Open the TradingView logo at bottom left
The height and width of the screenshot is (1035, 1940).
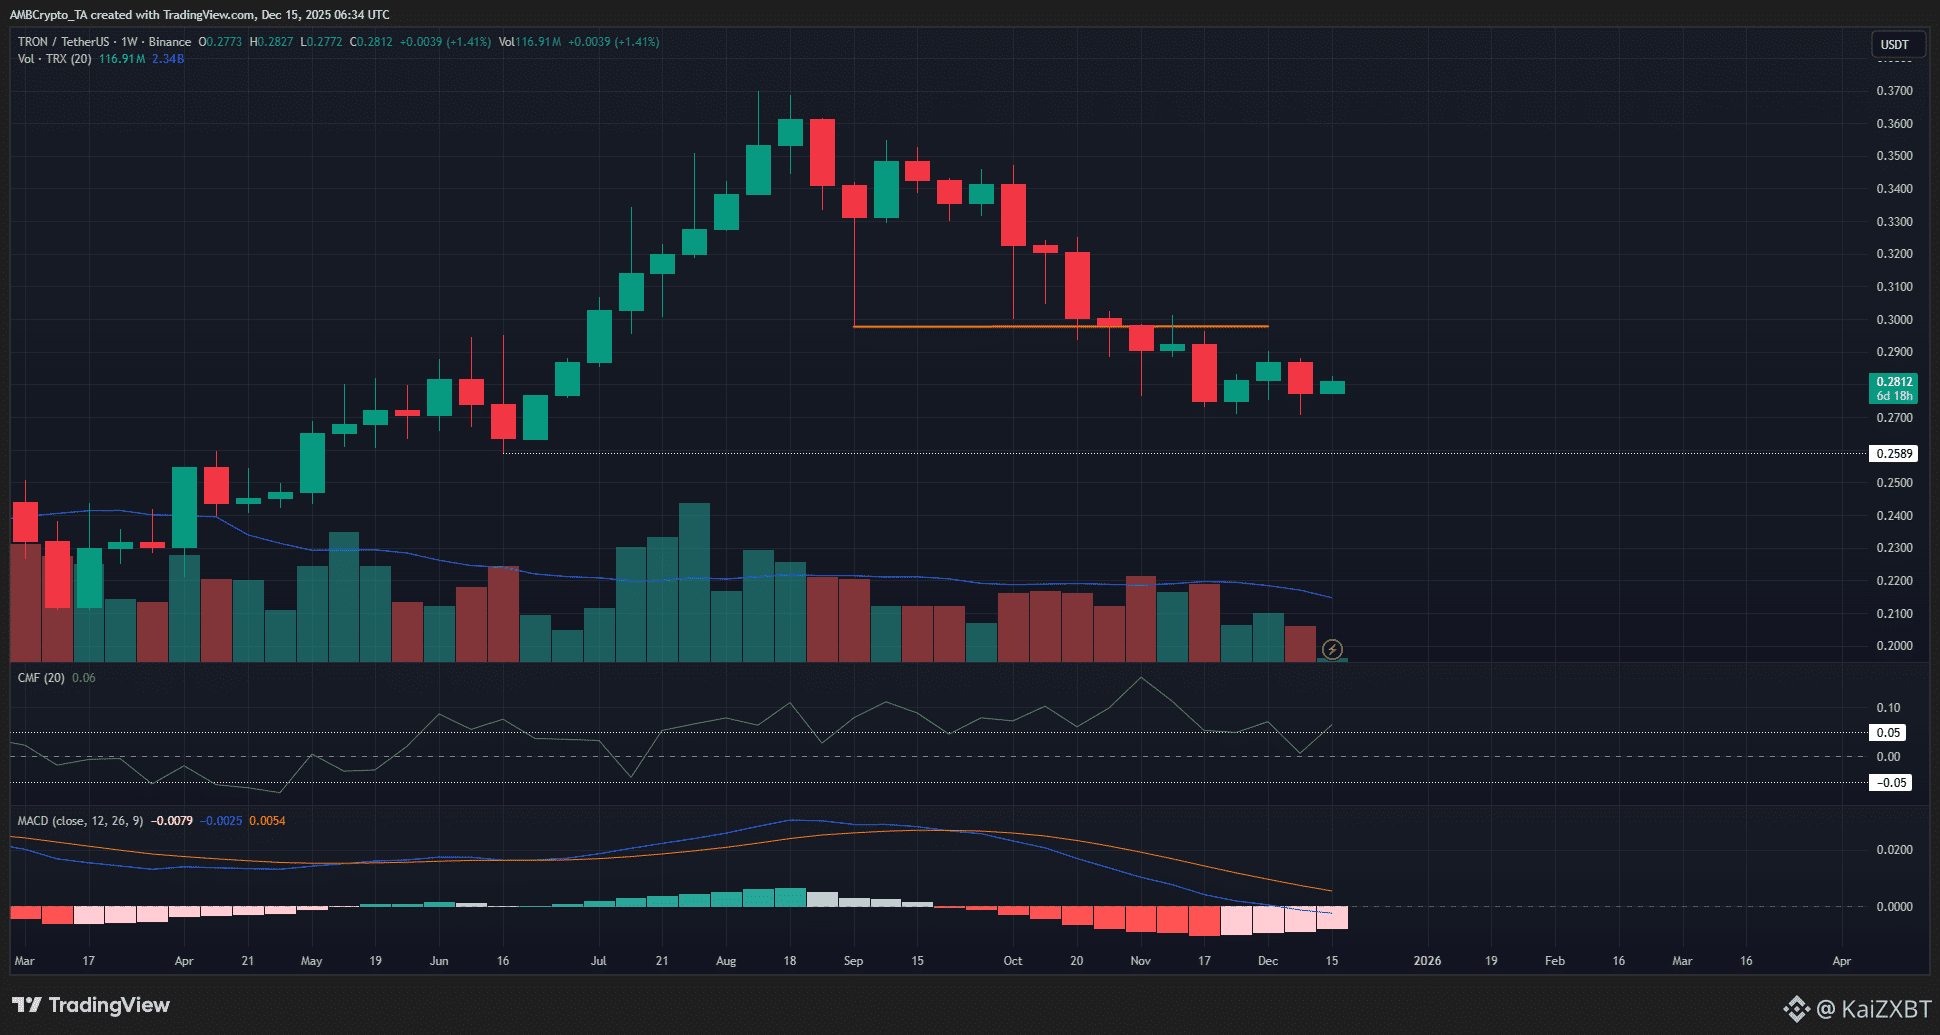click(90, 1005)
